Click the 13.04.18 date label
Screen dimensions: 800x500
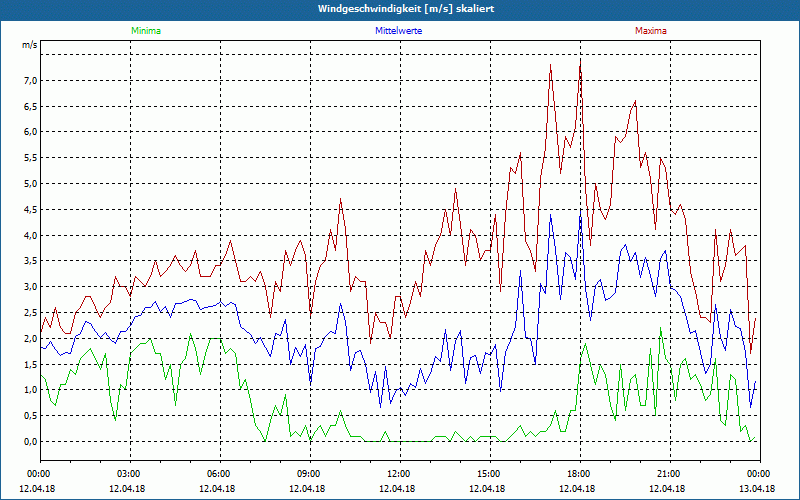point(757,488)
